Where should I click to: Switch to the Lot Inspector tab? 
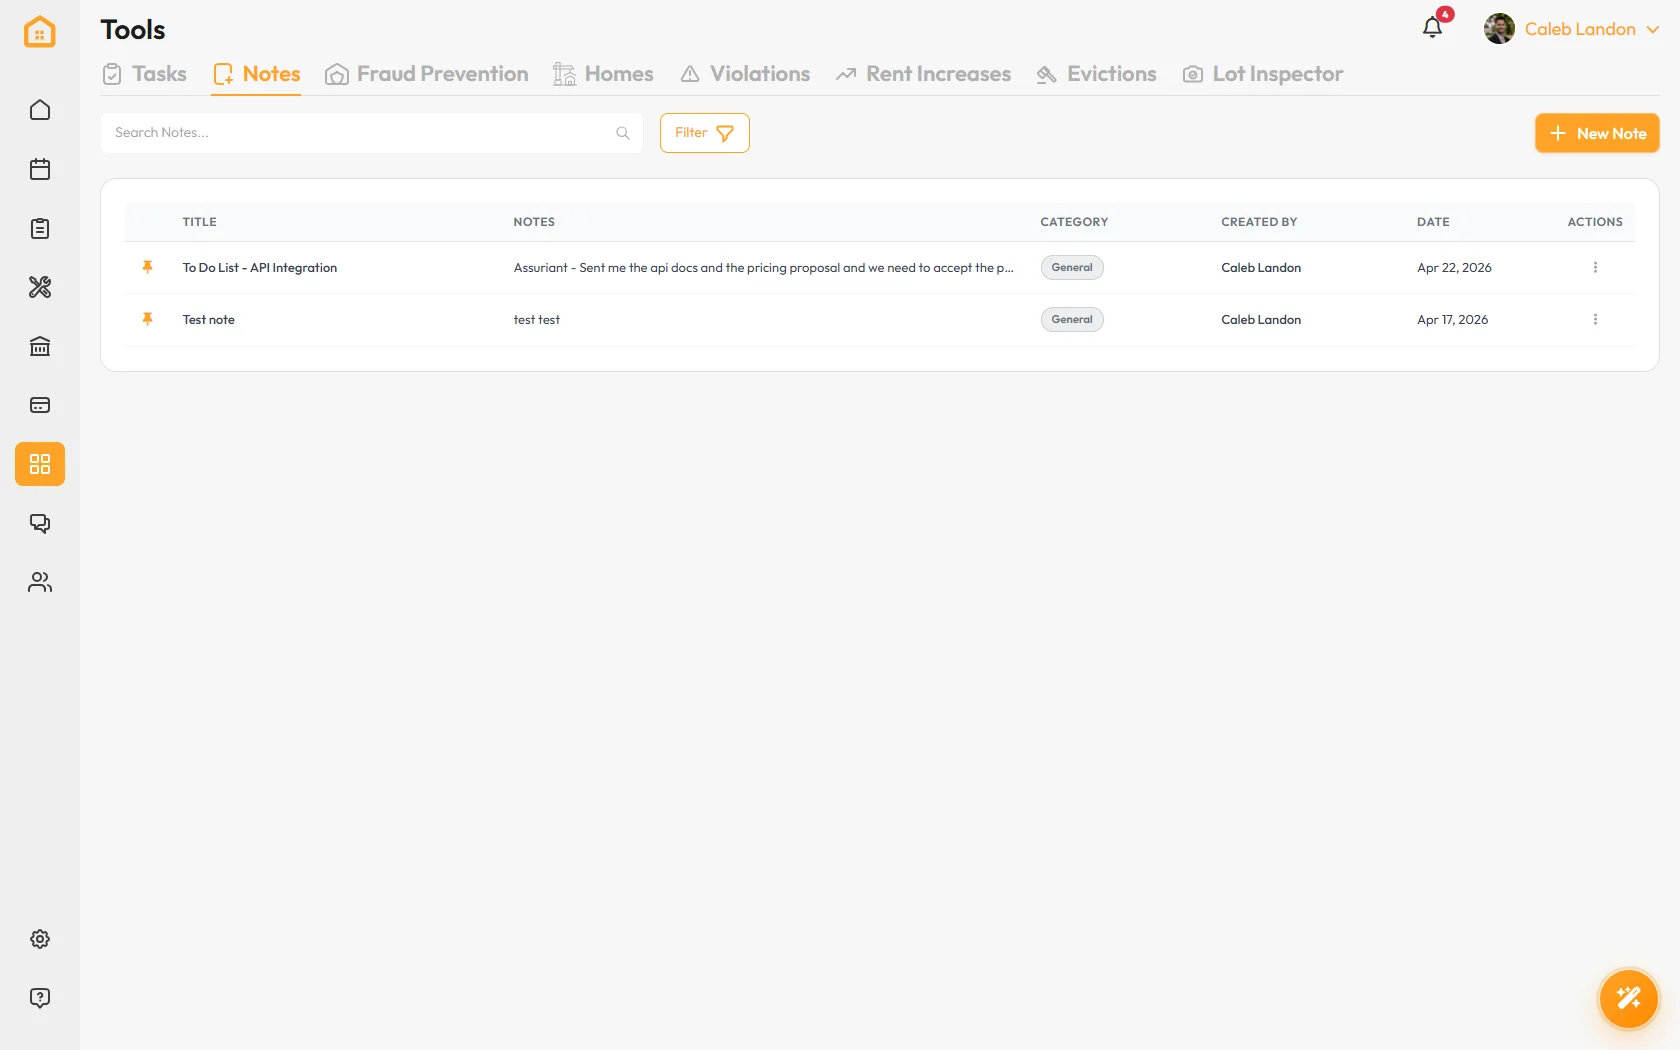tap(1262, 74)
